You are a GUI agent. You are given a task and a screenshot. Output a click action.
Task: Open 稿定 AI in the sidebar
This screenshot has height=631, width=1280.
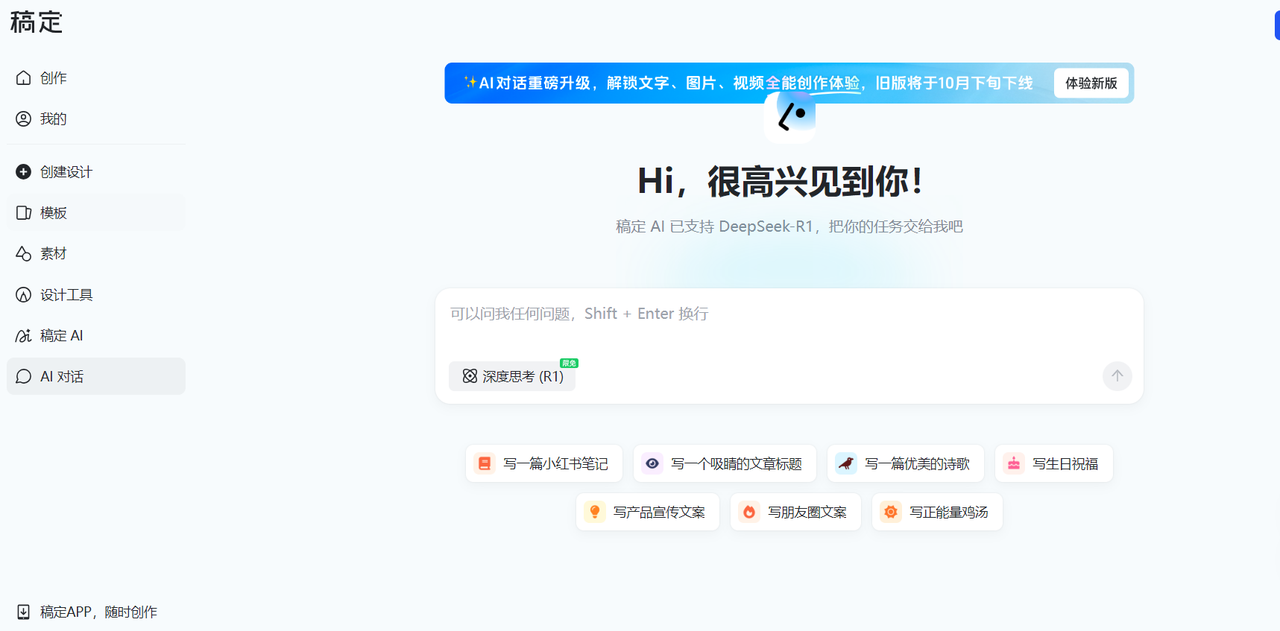pyautogui.click(x=96, y=336)
